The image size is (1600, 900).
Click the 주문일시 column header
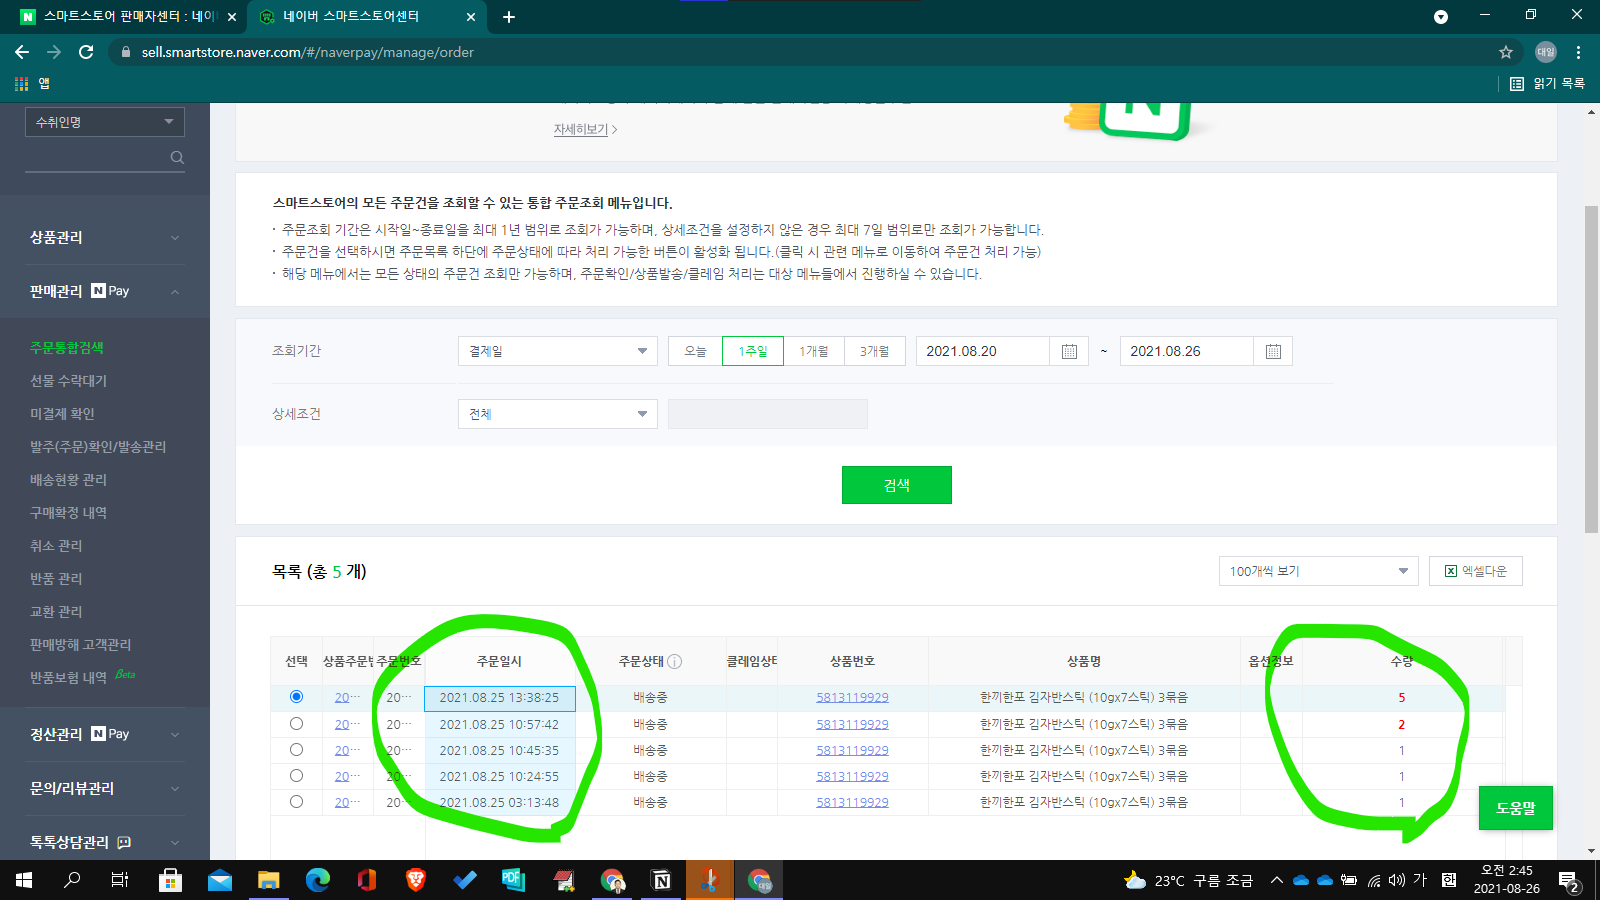tap(499, 661)
